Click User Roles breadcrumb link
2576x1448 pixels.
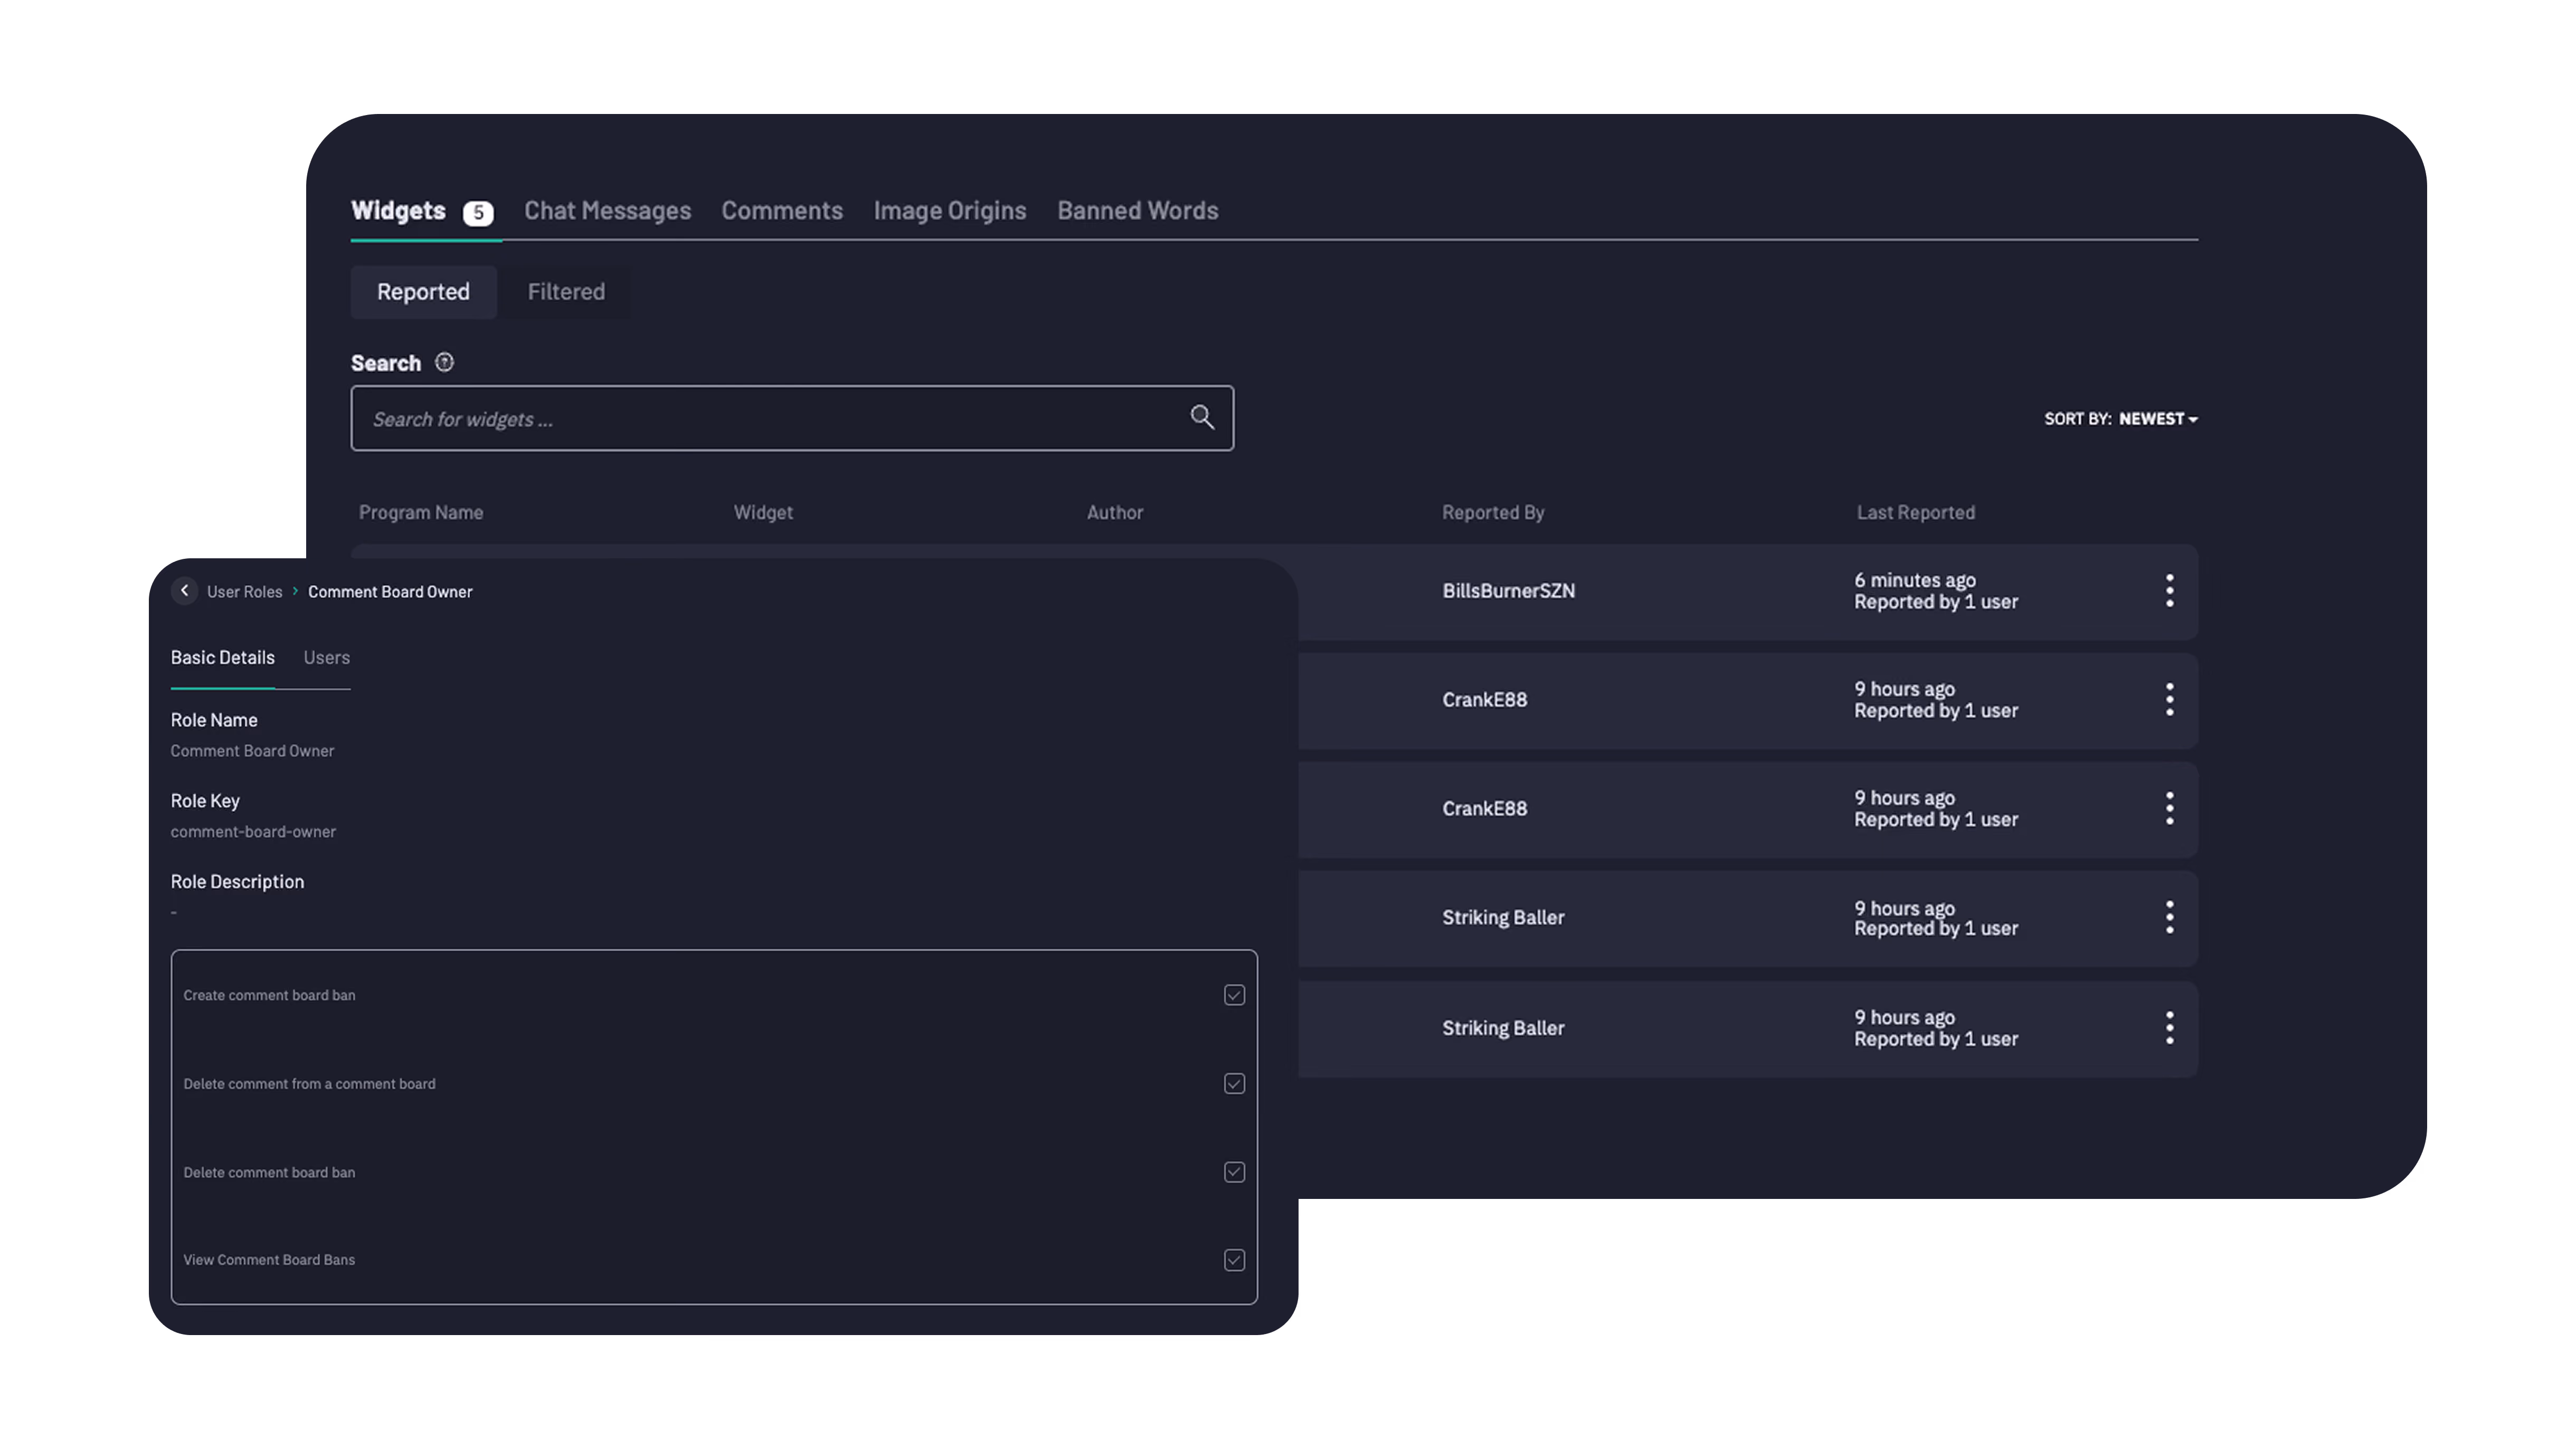pos(245,592)
